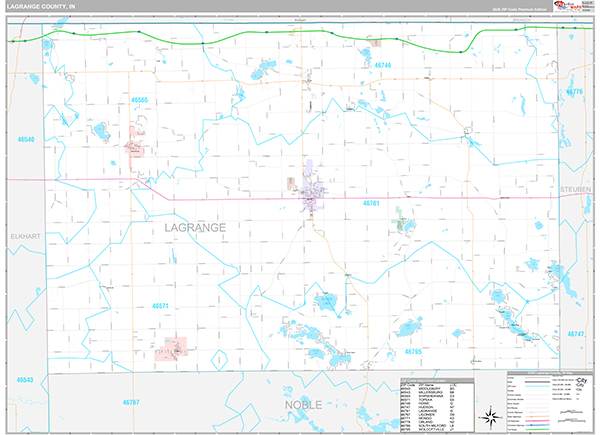Image resolution: width=600 pixels, height=435 pixels.
Task: Click the green toll road legend swatch
Action: coord(537,429)
